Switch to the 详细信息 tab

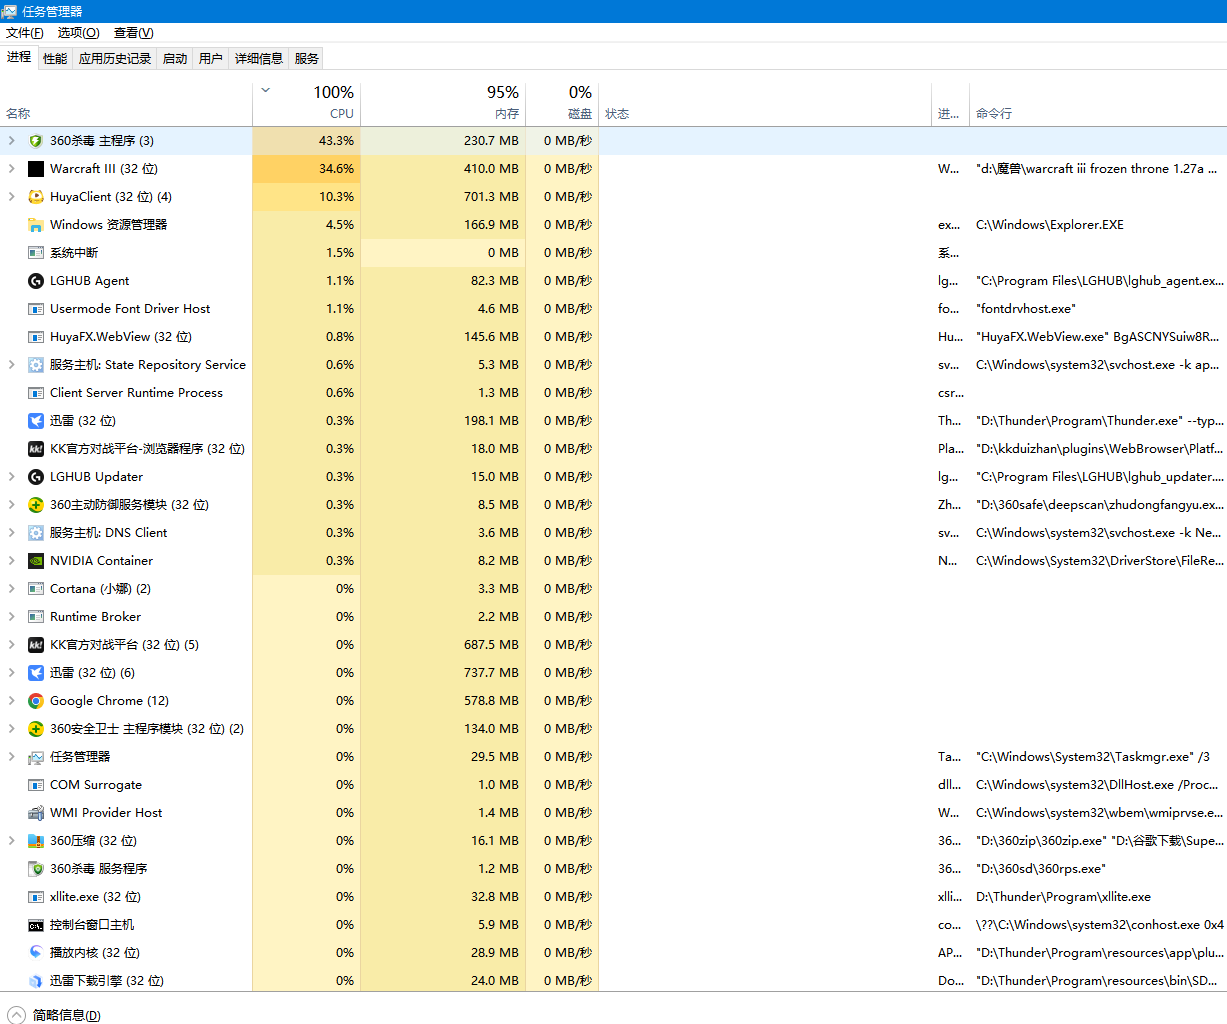coord(259,58)
